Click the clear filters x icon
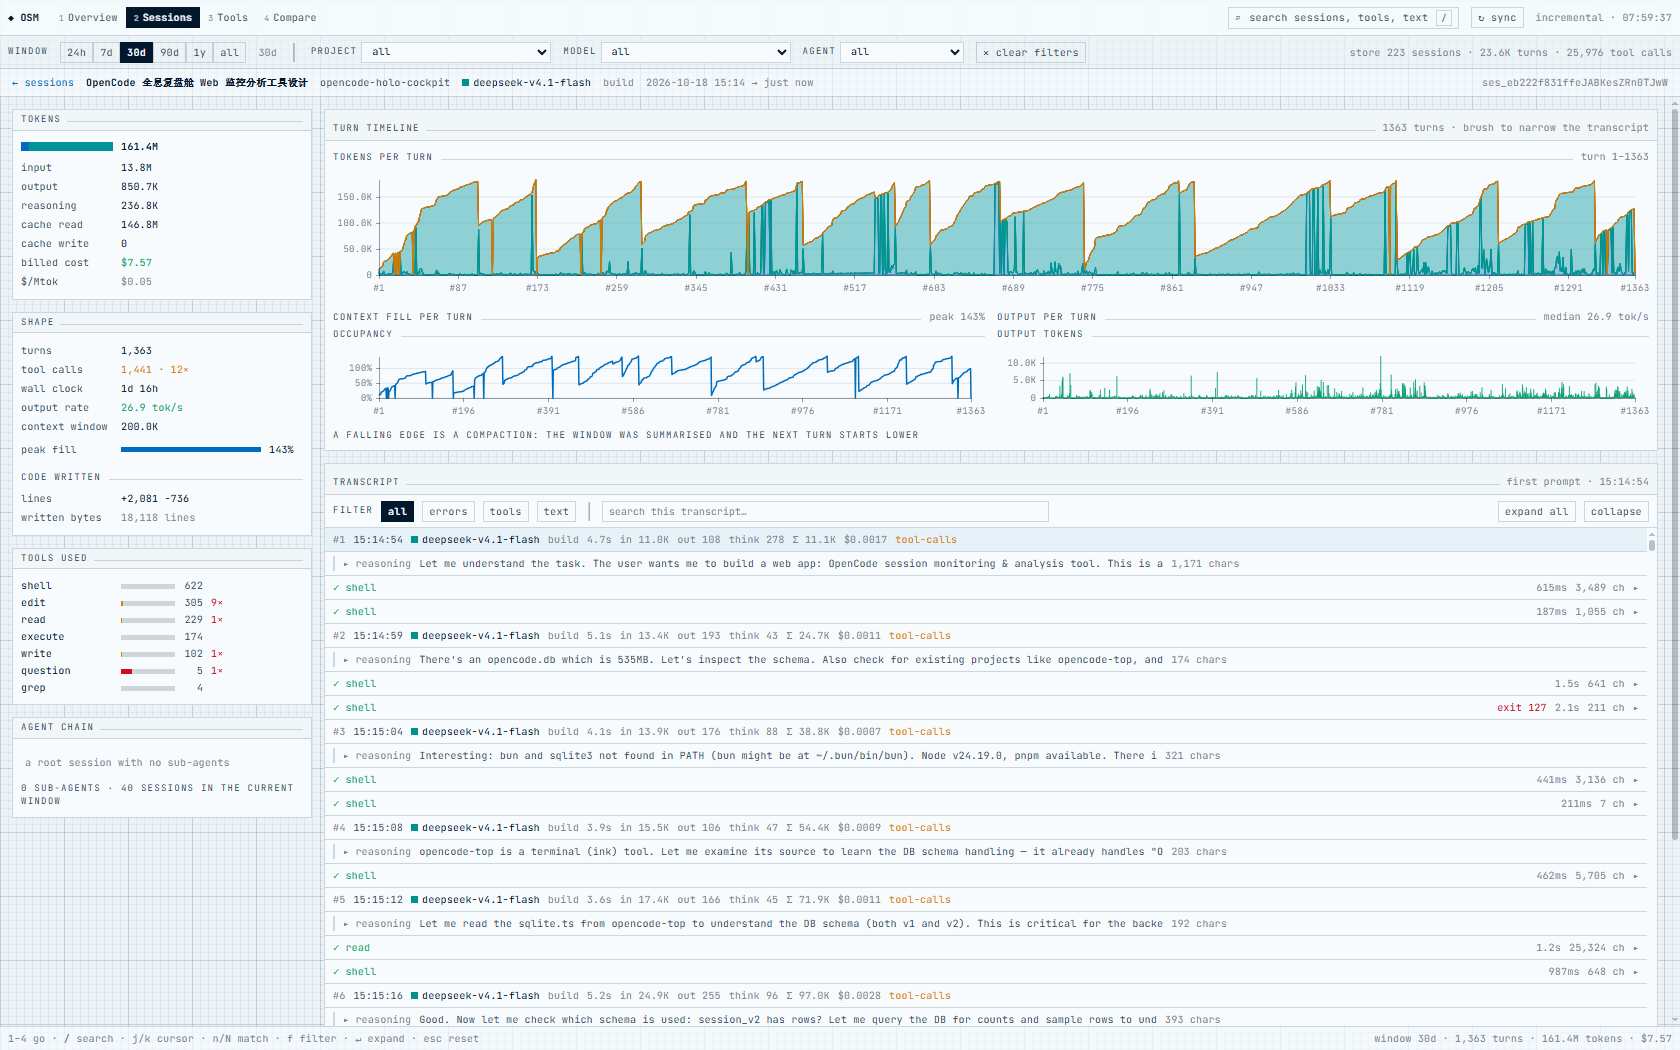The image size is (1680, 1050). pyautogui.click(x=986, y=53)
